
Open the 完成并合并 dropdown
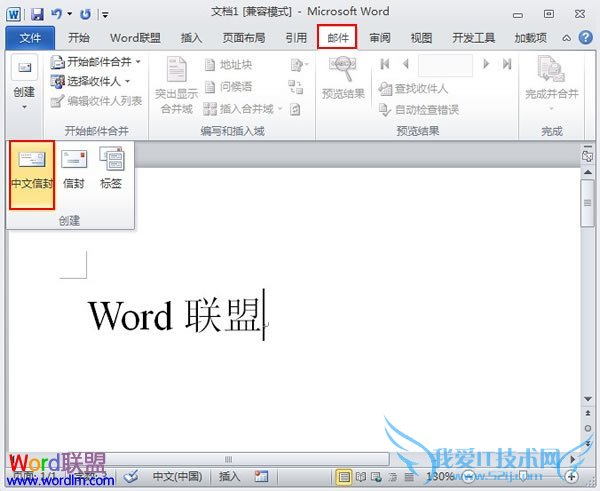click(551, 84)
